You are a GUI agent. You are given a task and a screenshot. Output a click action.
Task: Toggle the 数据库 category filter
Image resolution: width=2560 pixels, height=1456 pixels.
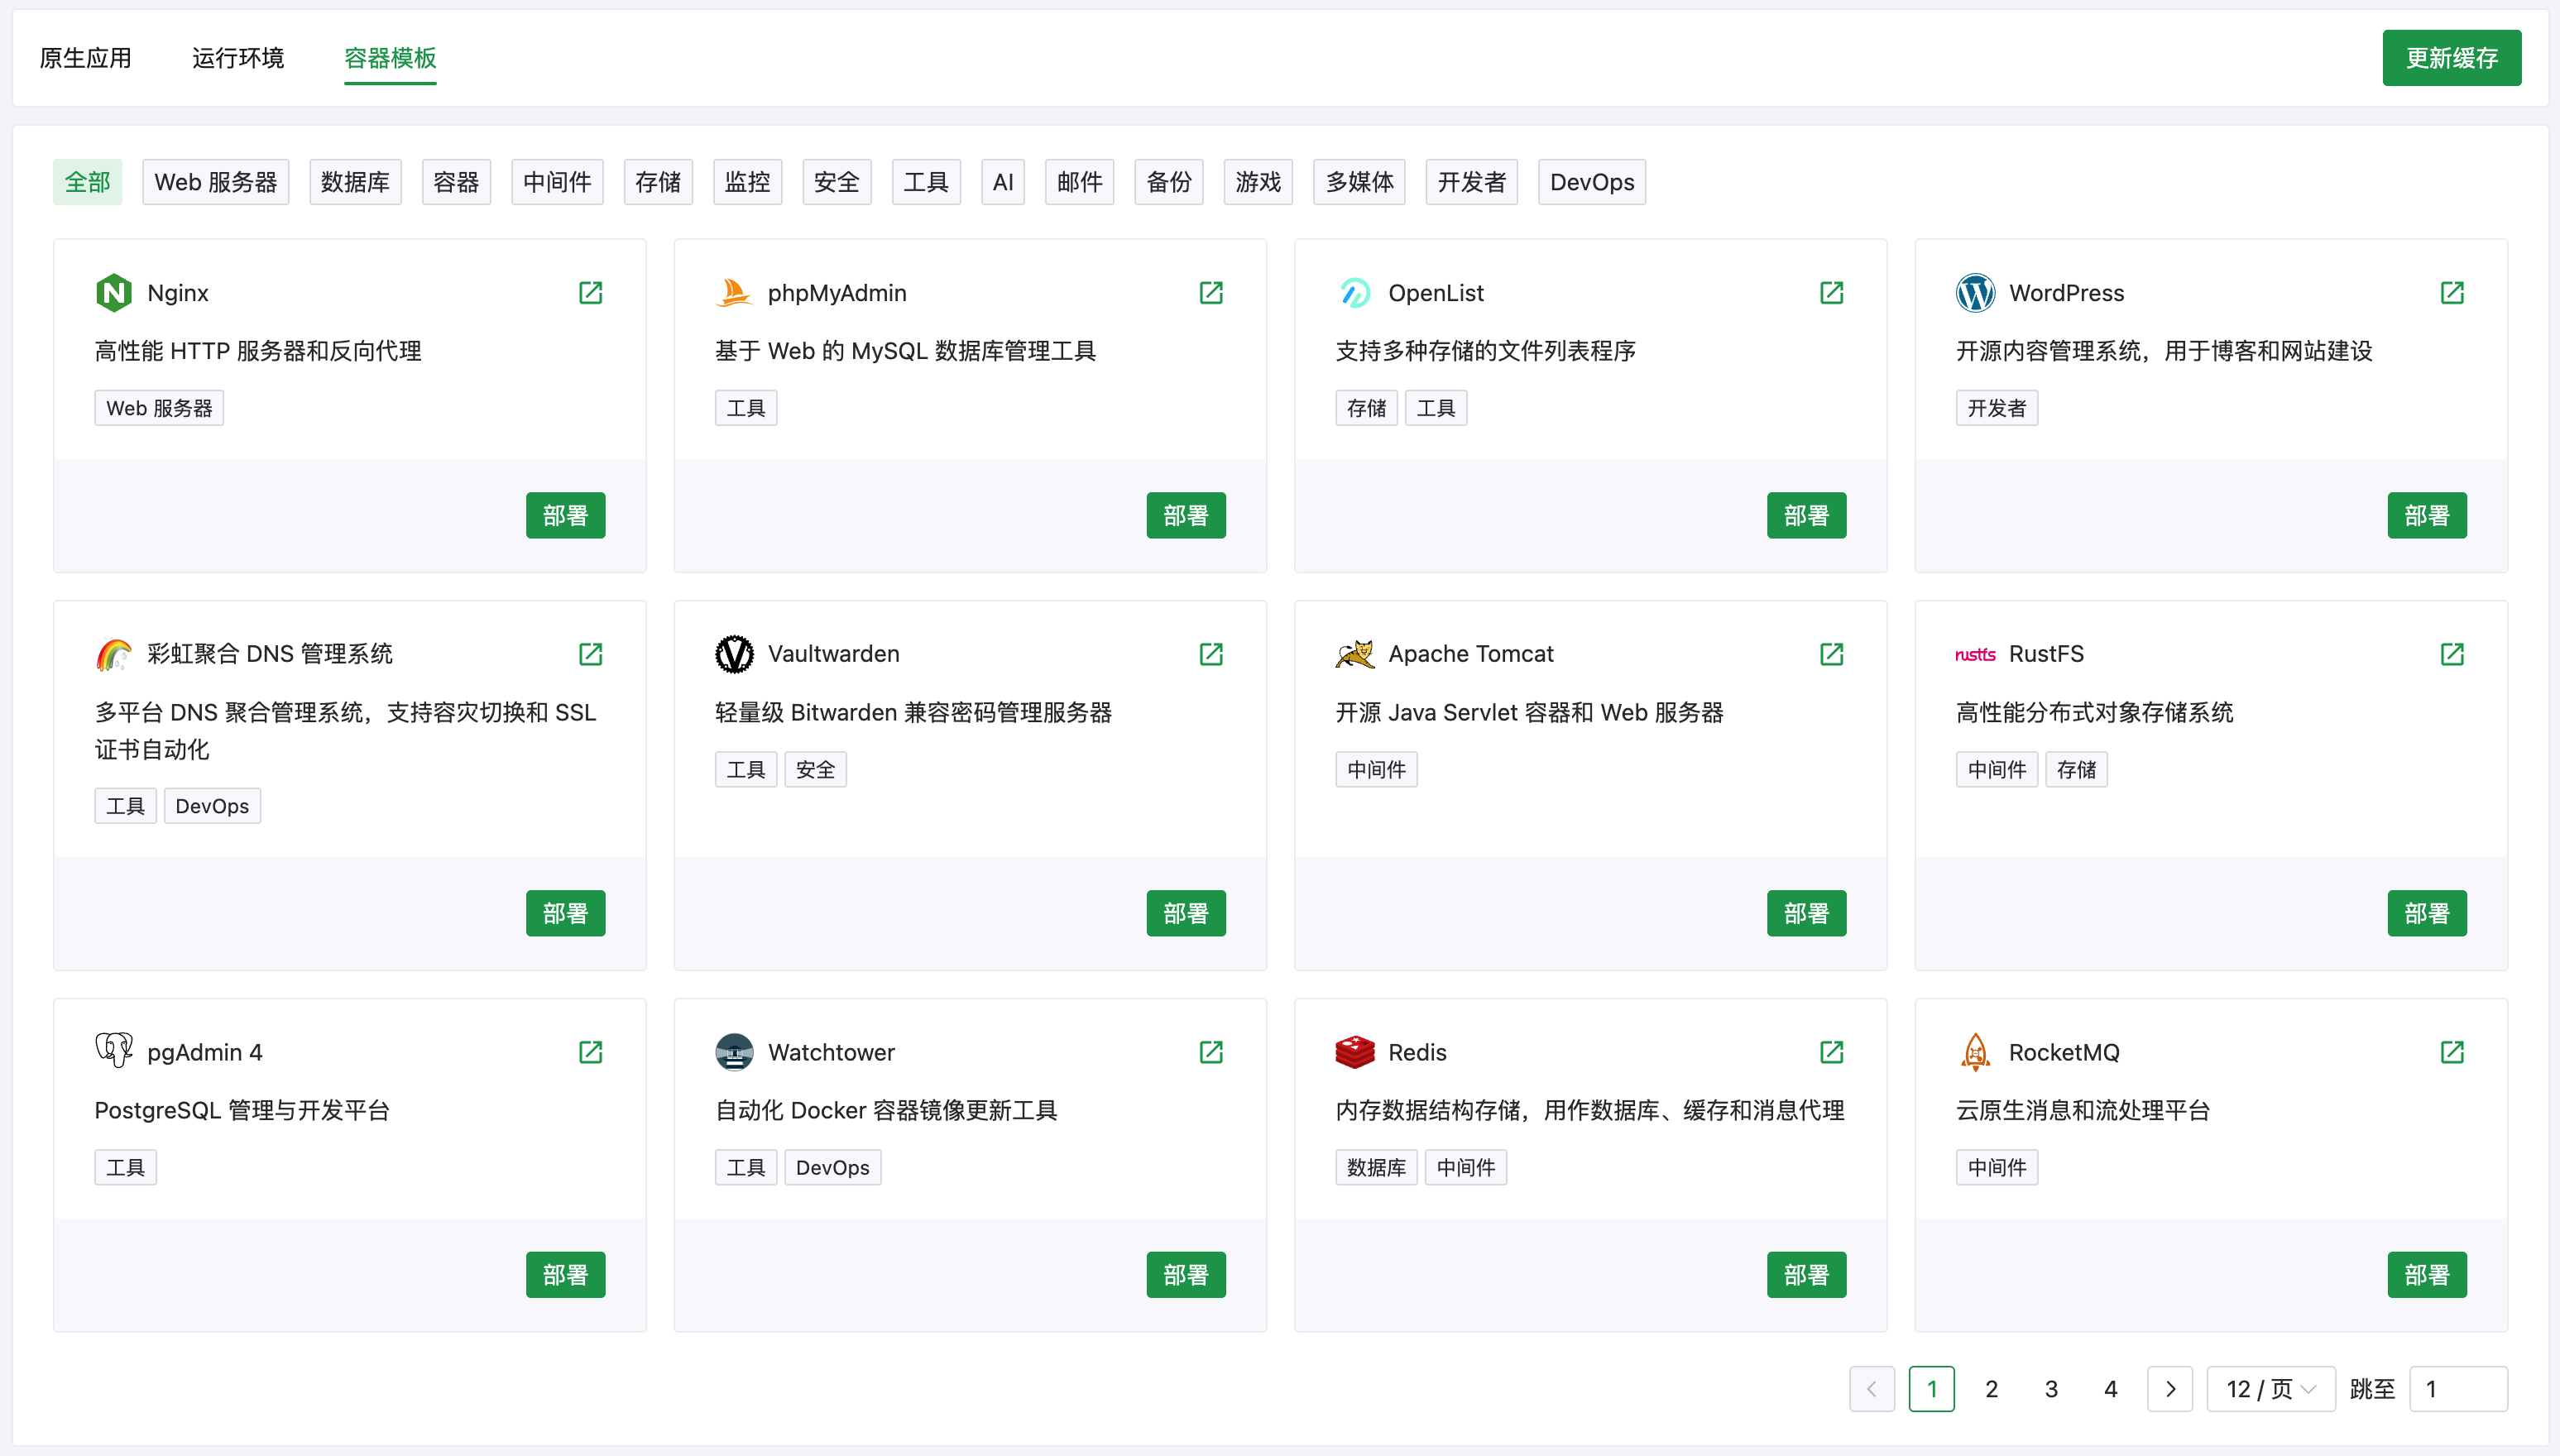pyautogui.click(x=355, y=181)
